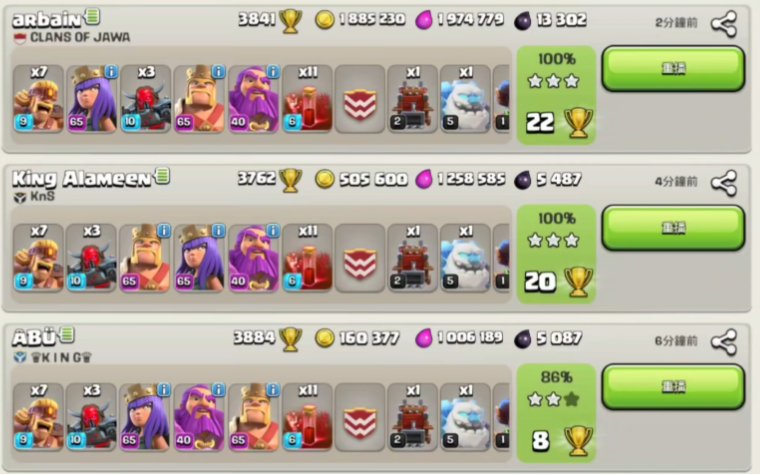The width and height of the screenshot is (760, 474).
Task: Select Super Barbarian troop in arbain's army
Action: point(38,98)
